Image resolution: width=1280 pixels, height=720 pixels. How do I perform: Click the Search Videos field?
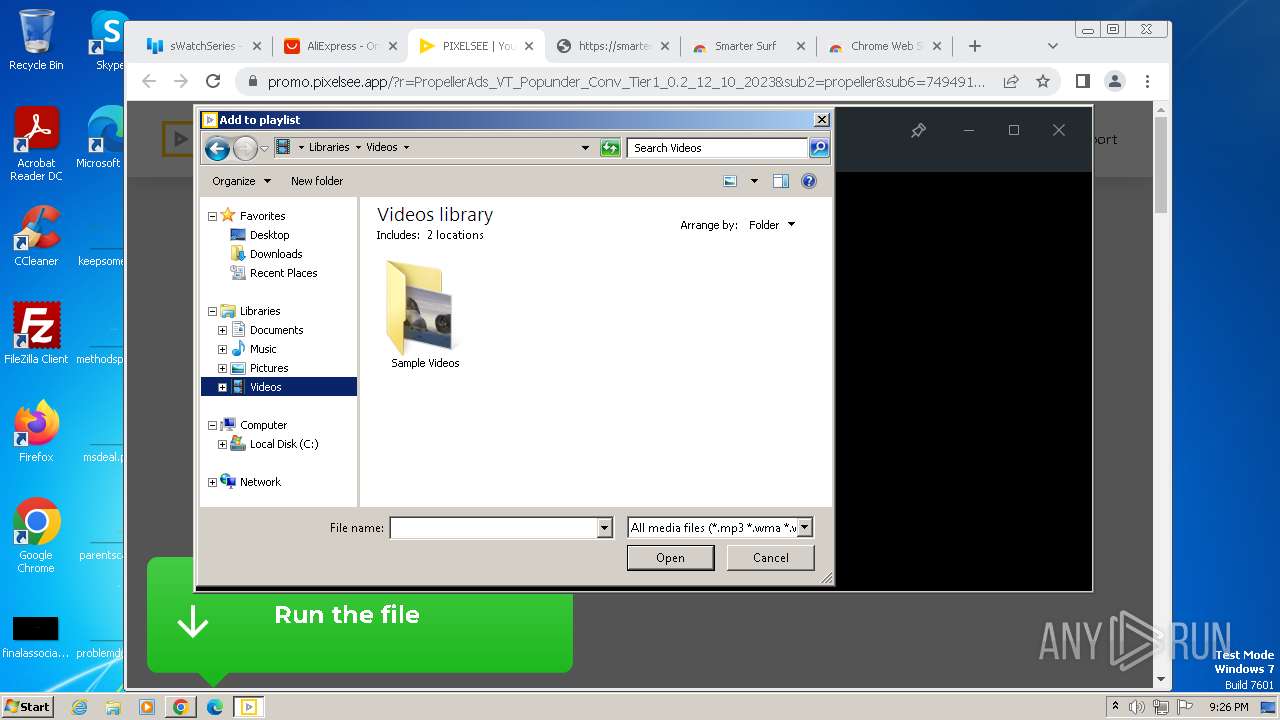[718, 148]
